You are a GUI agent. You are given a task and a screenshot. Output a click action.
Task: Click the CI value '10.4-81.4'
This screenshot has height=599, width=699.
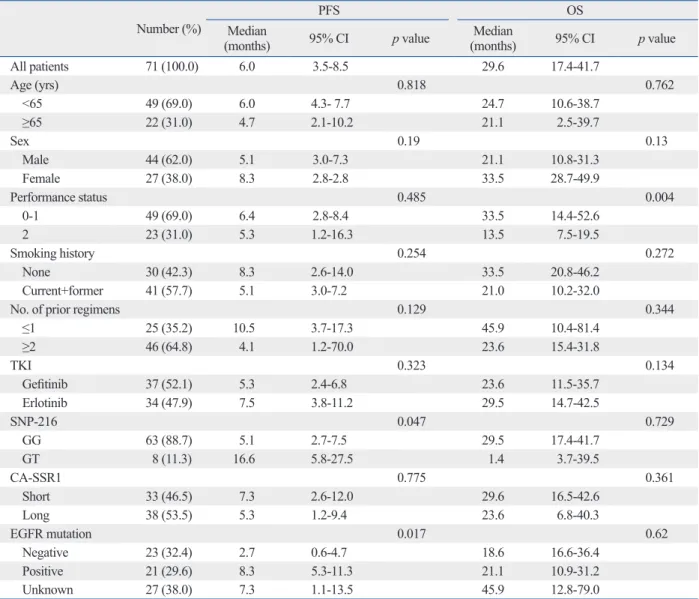[x=575, y=328]
